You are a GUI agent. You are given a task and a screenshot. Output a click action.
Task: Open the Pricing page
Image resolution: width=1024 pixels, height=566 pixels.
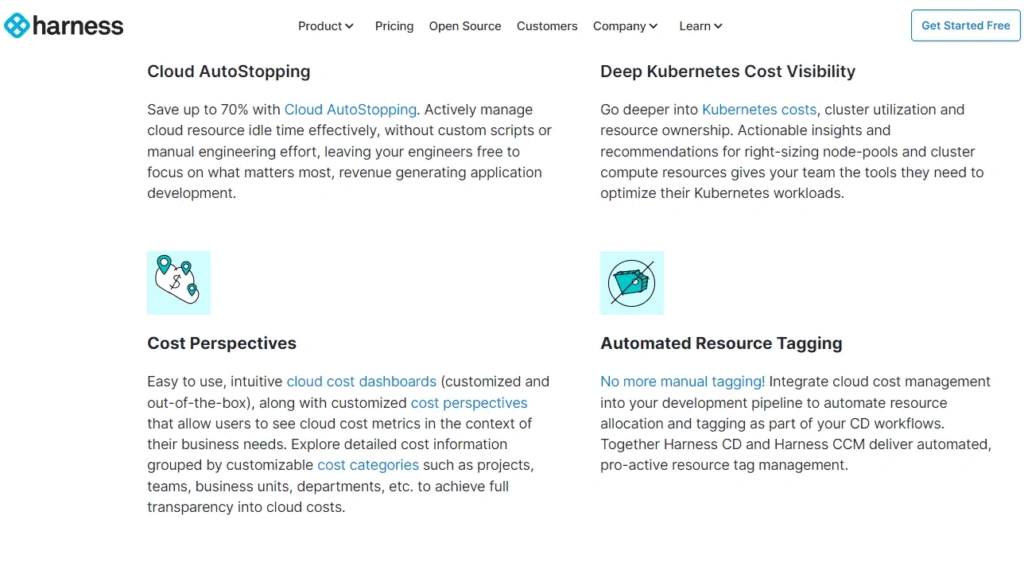(x=394, y=26)
